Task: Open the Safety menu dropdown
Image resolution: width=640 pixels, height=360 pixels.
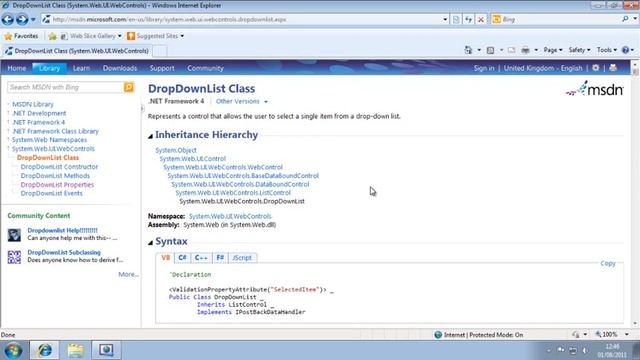Action: pos(579,50)
